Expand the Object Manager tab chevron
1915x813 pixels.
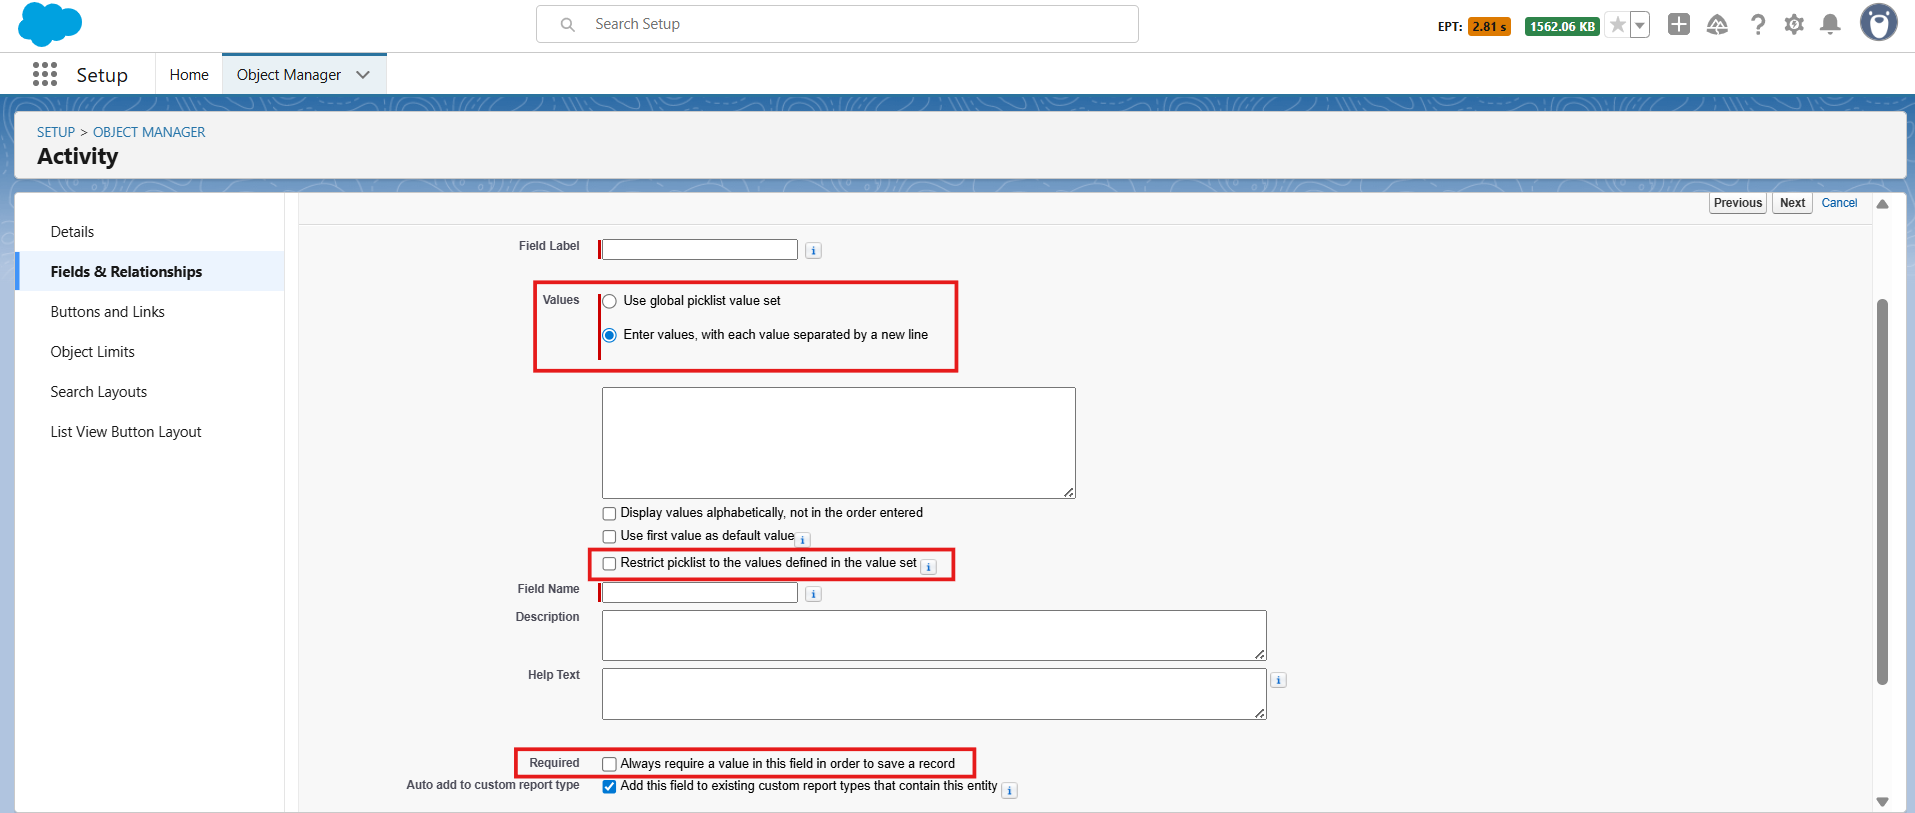[x=363, y=75]
